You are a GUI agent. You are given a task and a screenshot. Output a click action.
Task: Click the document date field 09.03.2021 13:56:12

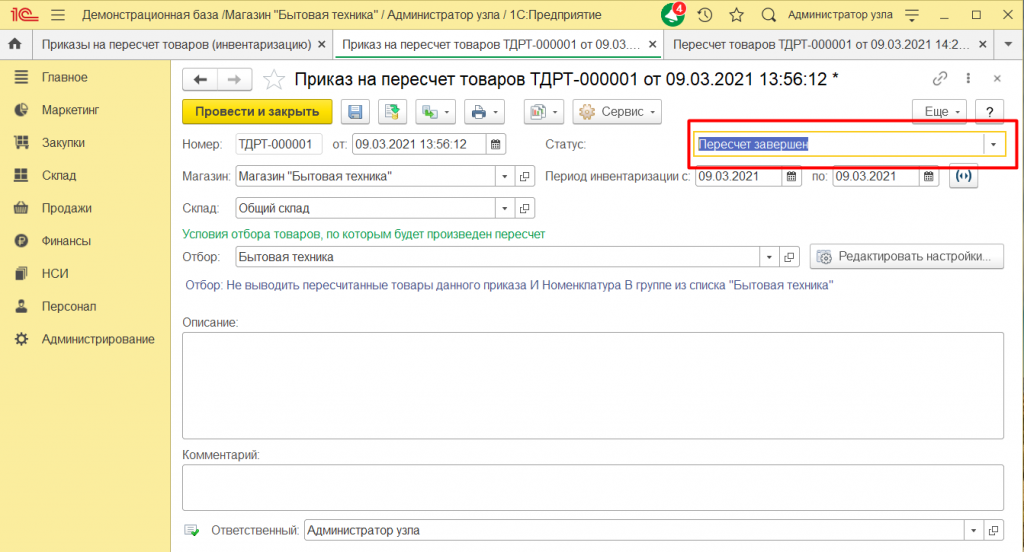click(x=419, y=144)
